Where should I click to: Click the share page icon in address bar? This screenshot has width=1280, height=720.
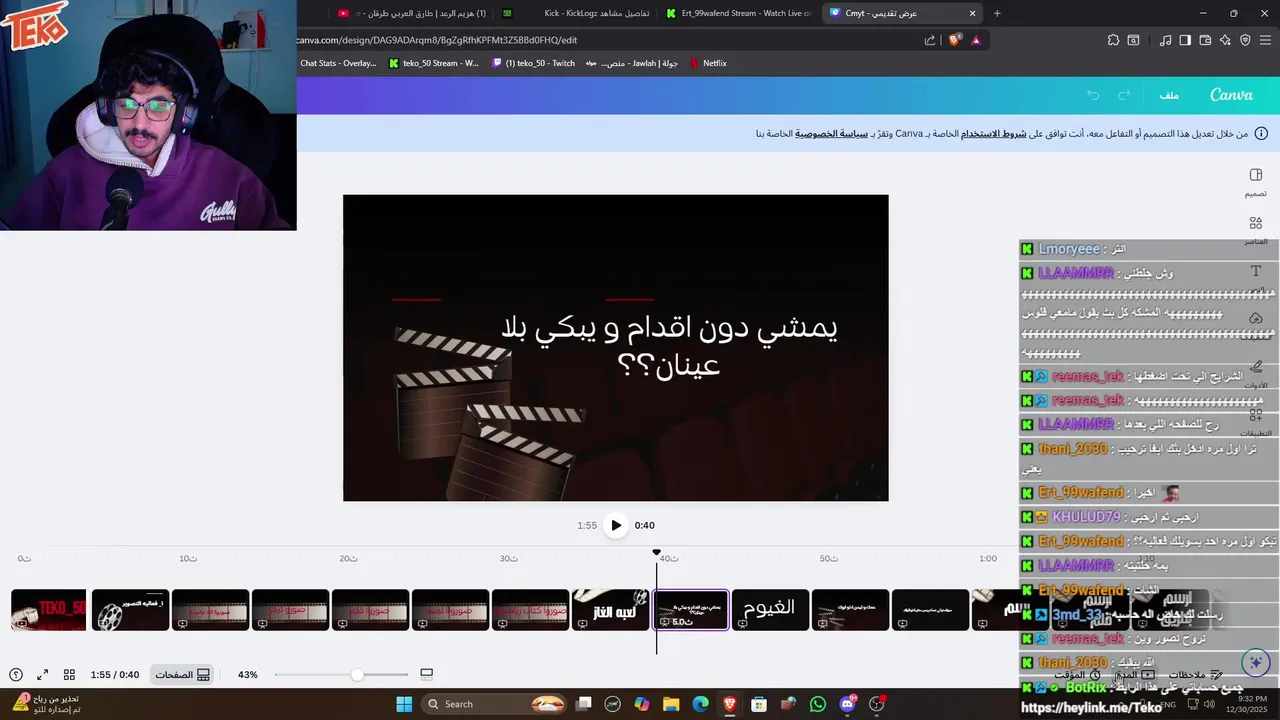tap(930, 40)
